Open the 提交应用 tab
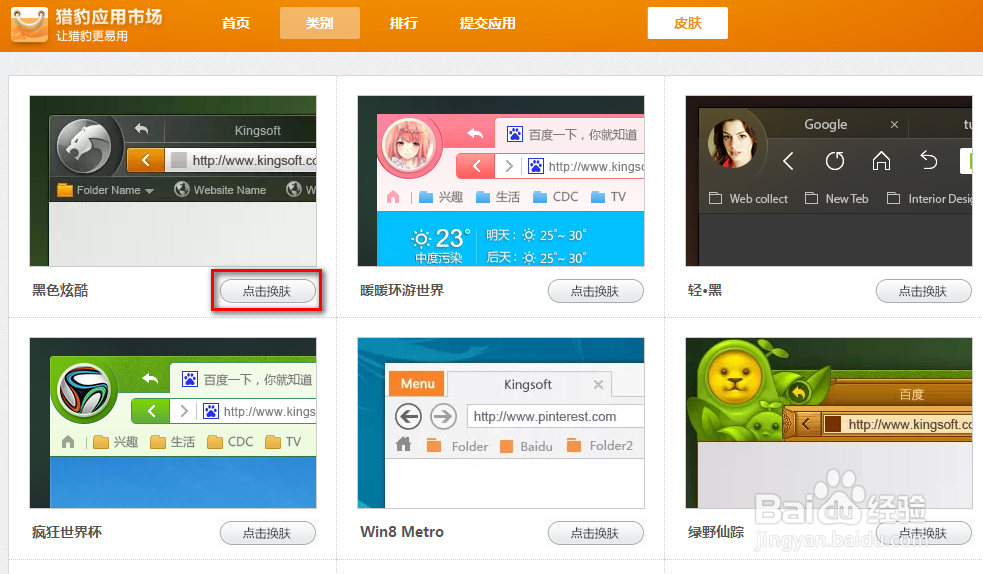Screen dimensions: 983x574 coord(487,23)
